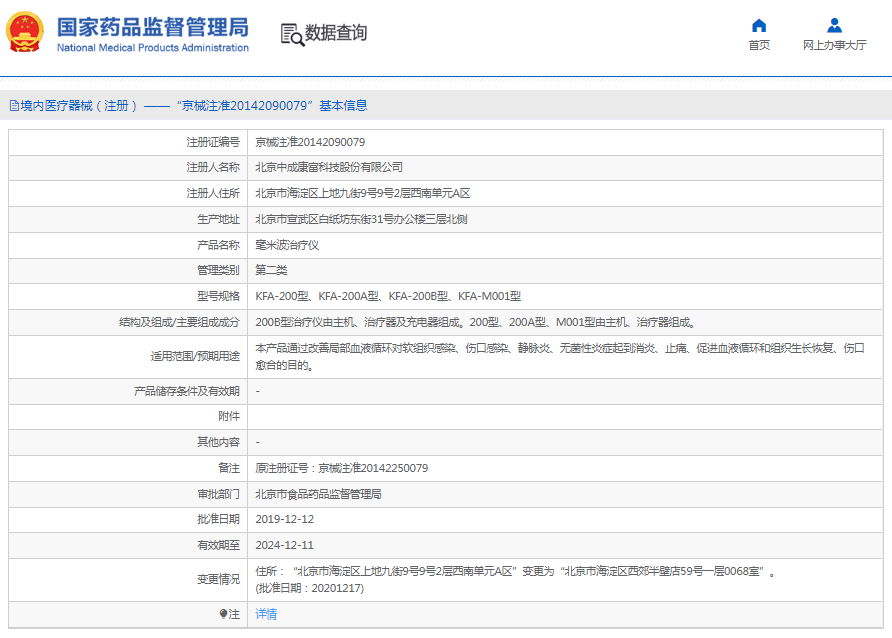Go to 首页 via the house icon
The image size is (892, 638).
click(759, 26)
